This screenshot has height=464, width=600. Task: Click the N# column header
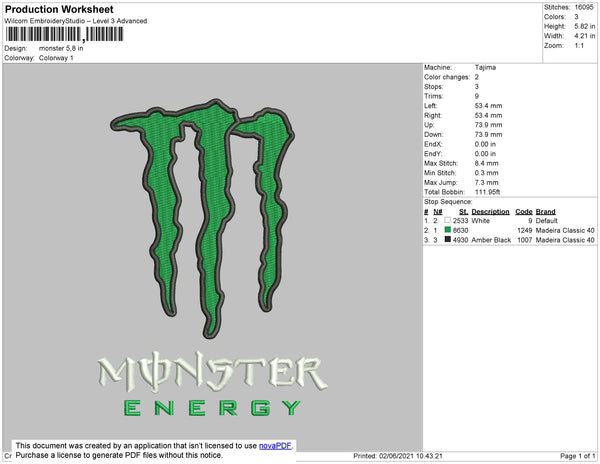438,211
